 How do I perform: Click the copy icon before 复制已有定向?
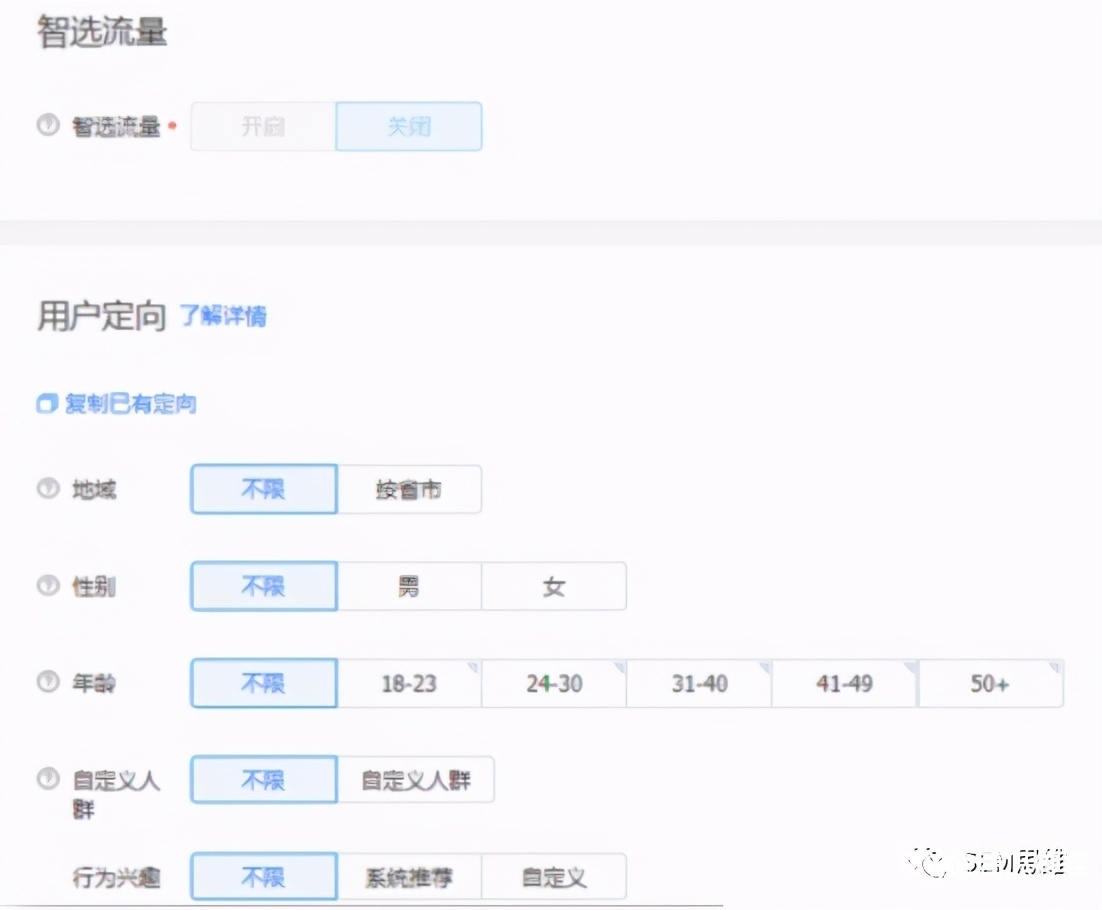tap(47, 403)
